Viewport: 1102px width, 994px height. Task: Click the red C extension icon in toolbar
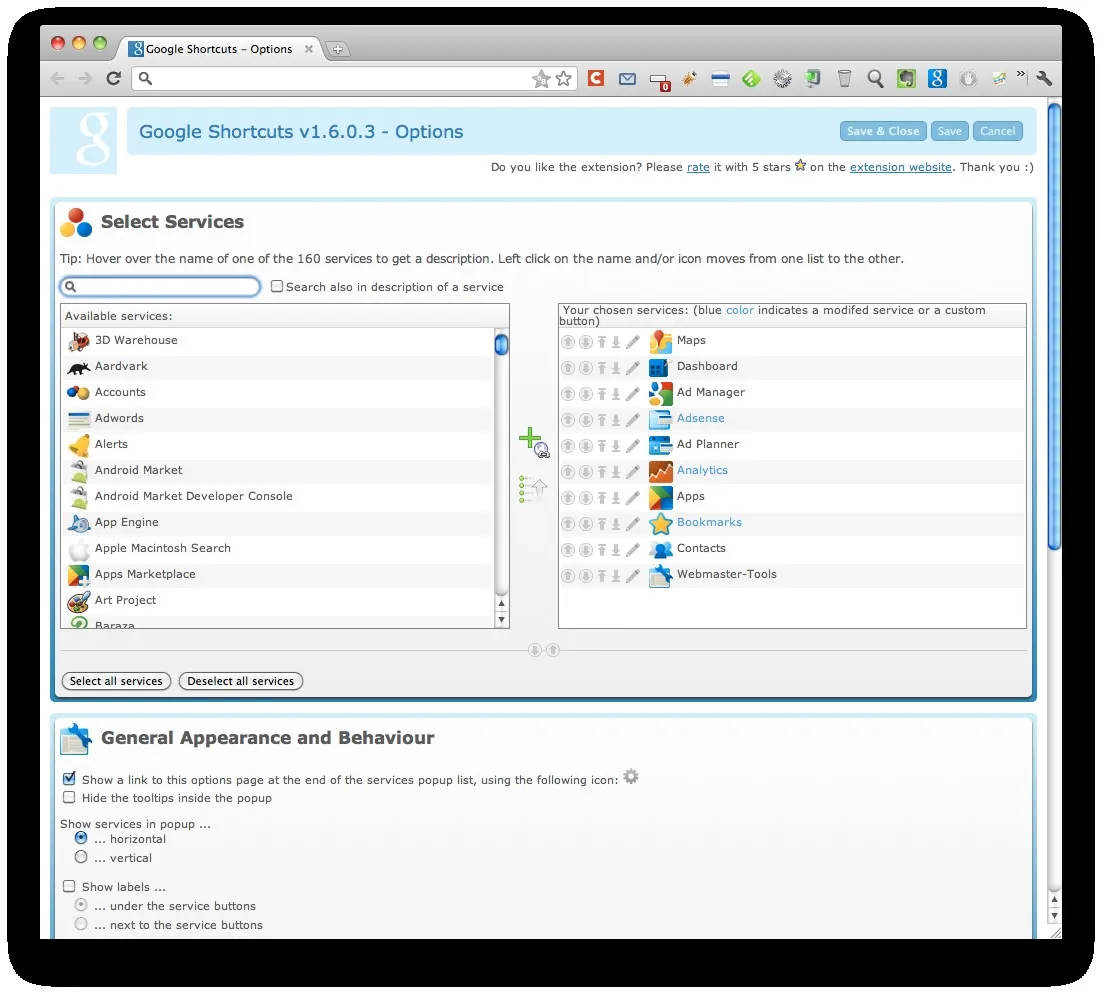(x=596, y=78)
